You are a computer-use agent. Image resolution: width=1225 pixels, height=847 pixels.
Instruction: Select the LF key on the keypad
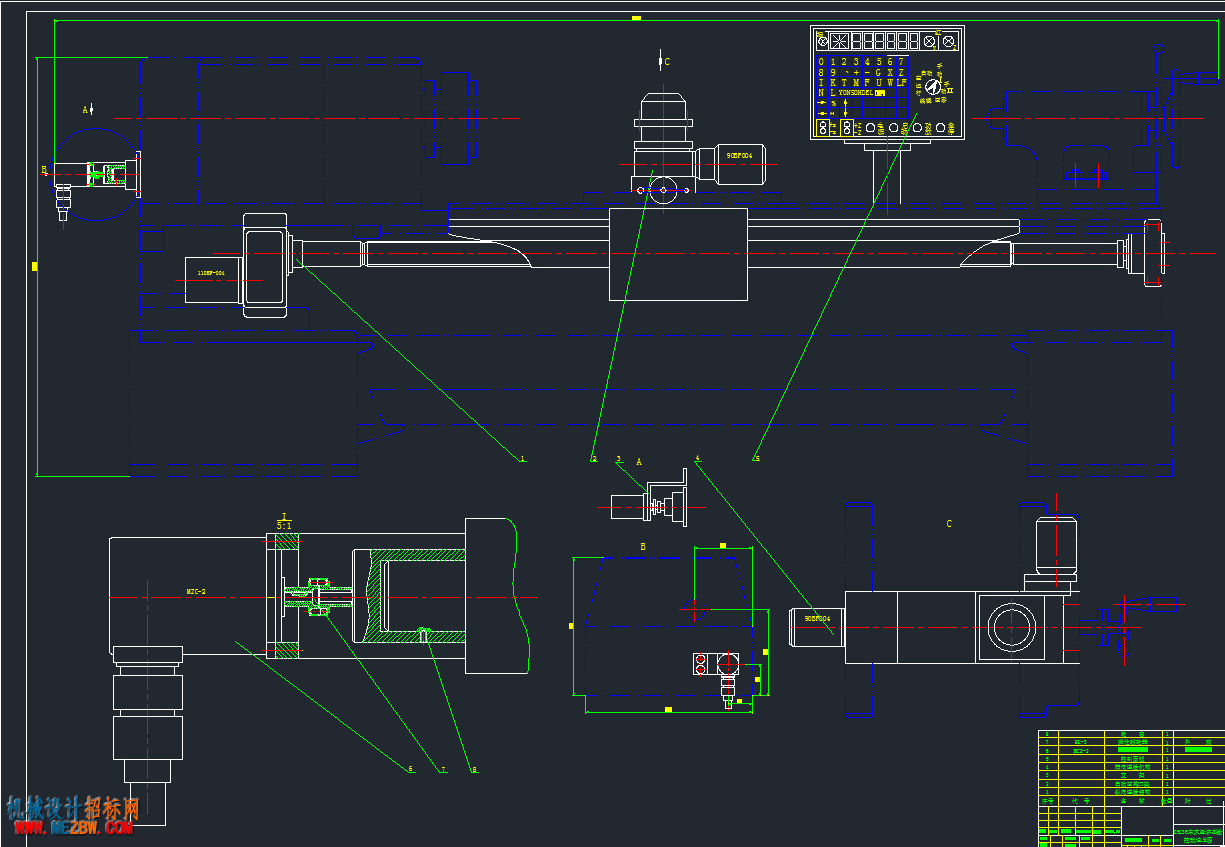point(902,83)
